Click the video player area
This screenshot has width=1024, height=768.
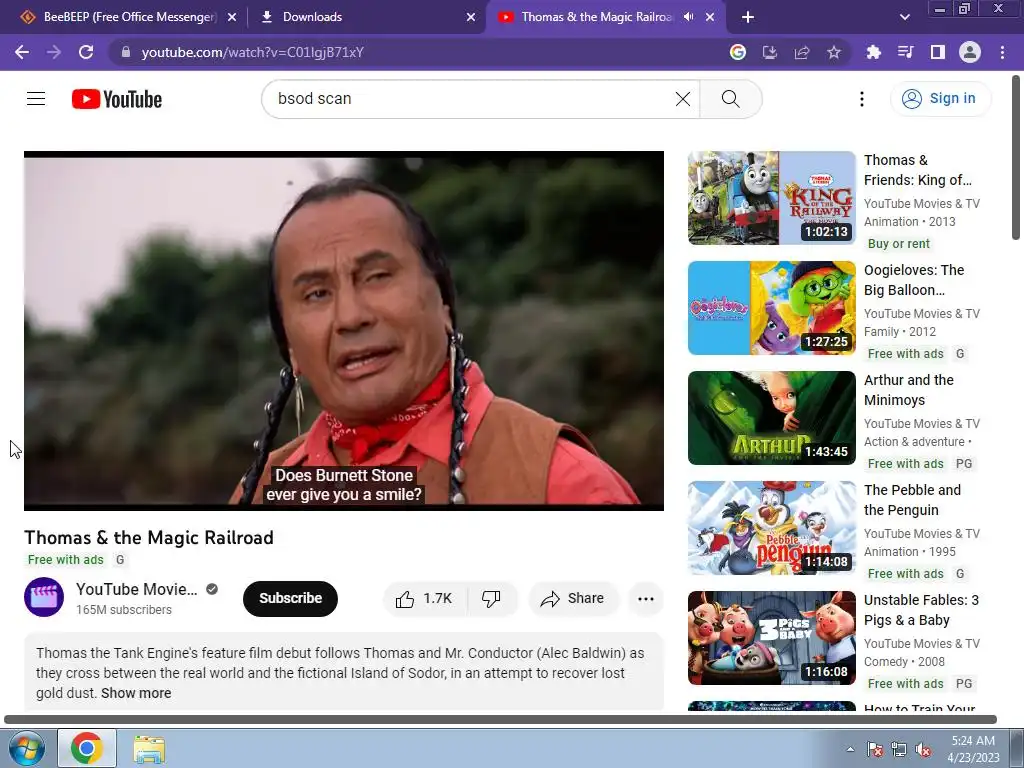tap(344, 331)
